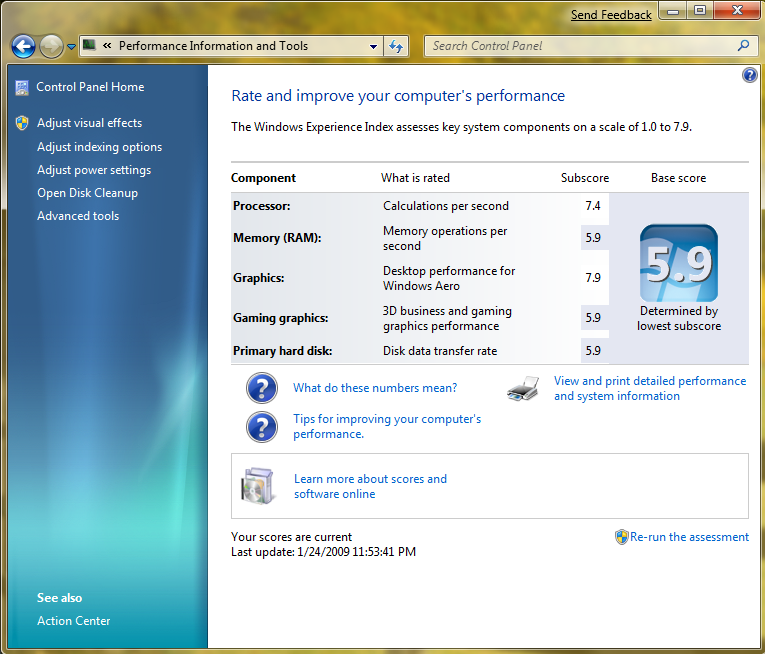This screenshot has height=654, width=765.
Task: Click the Performance monitor icon in address bar
Action: 89,45
